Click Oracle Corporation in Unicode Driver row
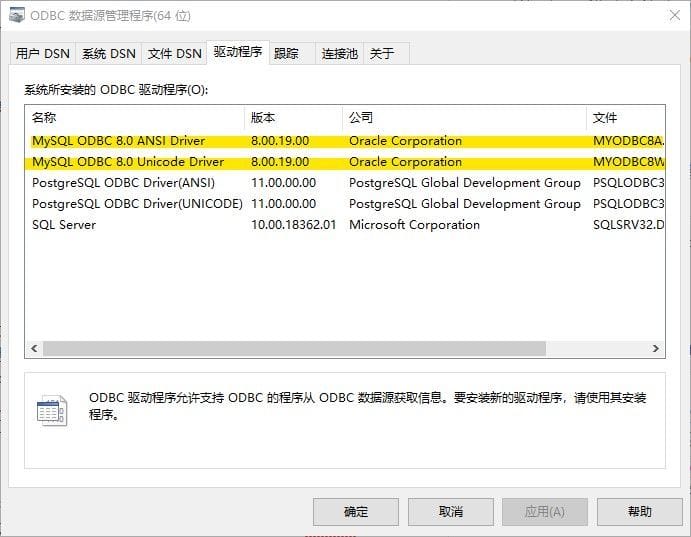691x537 pixels. click(x=405, y=162)
